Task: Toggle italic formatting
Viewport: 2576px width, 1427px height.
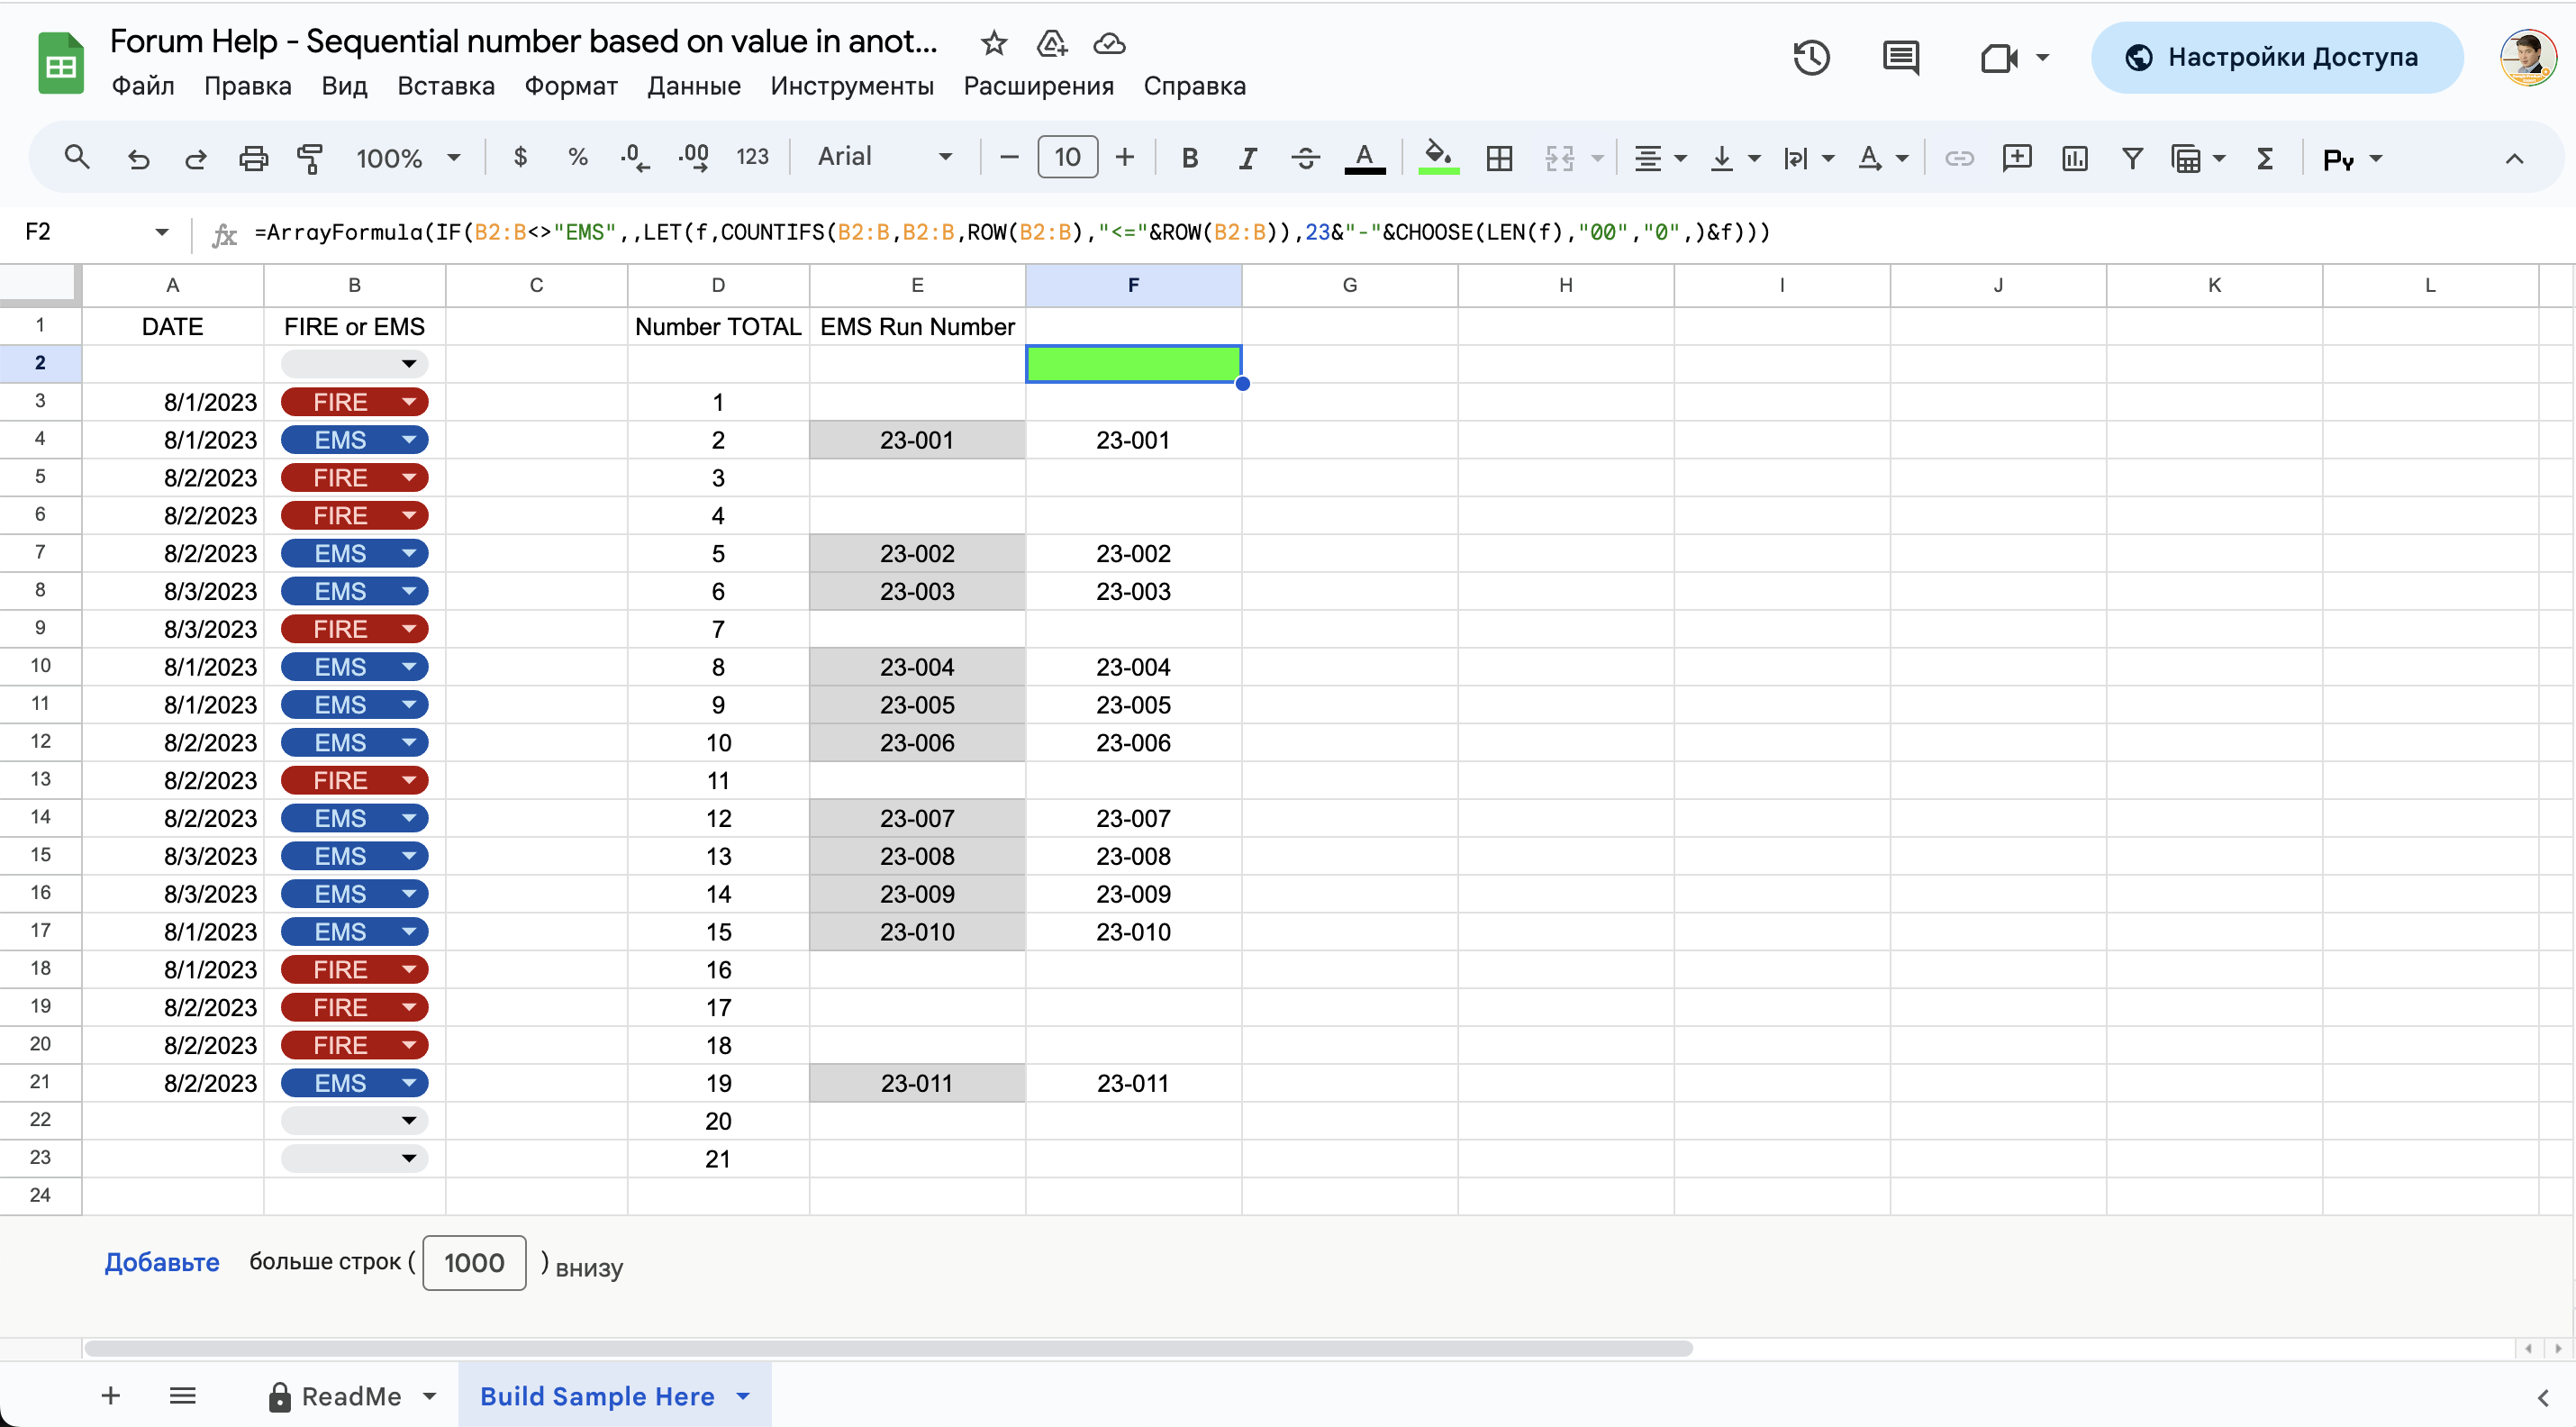Action: click(1247, 158)
